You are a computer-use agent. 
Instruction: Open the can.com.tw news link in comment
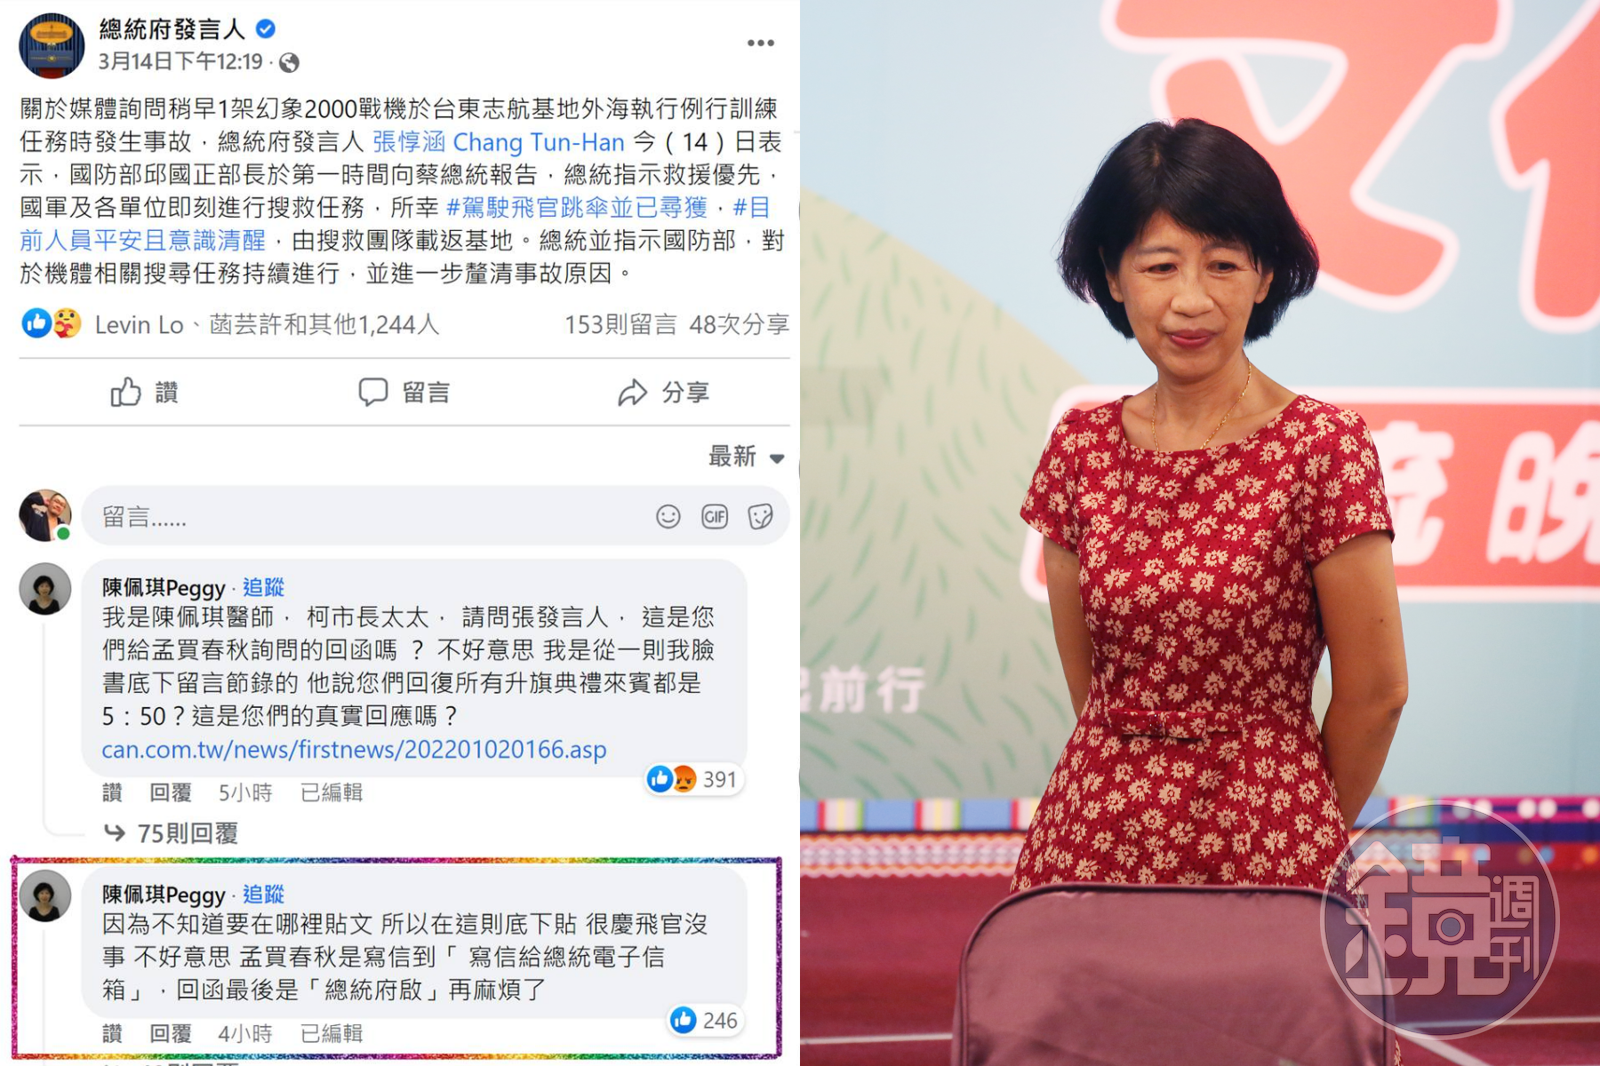[x=354, y=749]
